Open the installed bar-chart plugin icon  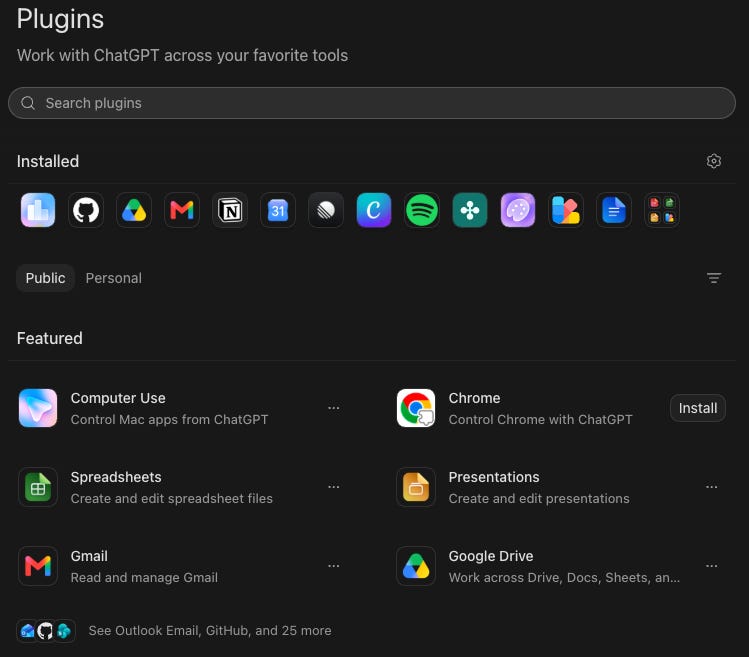coord(38,210)
